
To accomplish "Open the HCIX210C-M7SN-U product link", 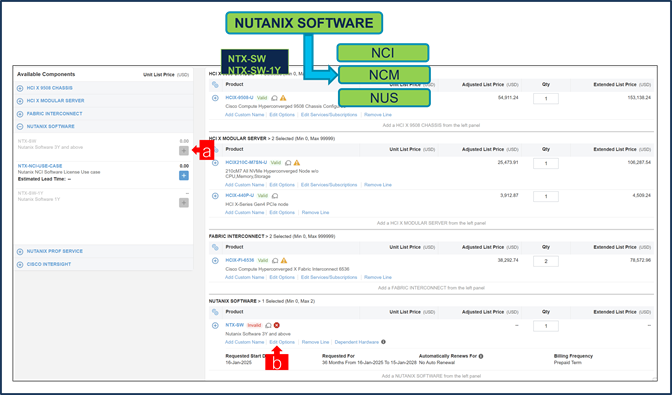I will click(246, 162).
